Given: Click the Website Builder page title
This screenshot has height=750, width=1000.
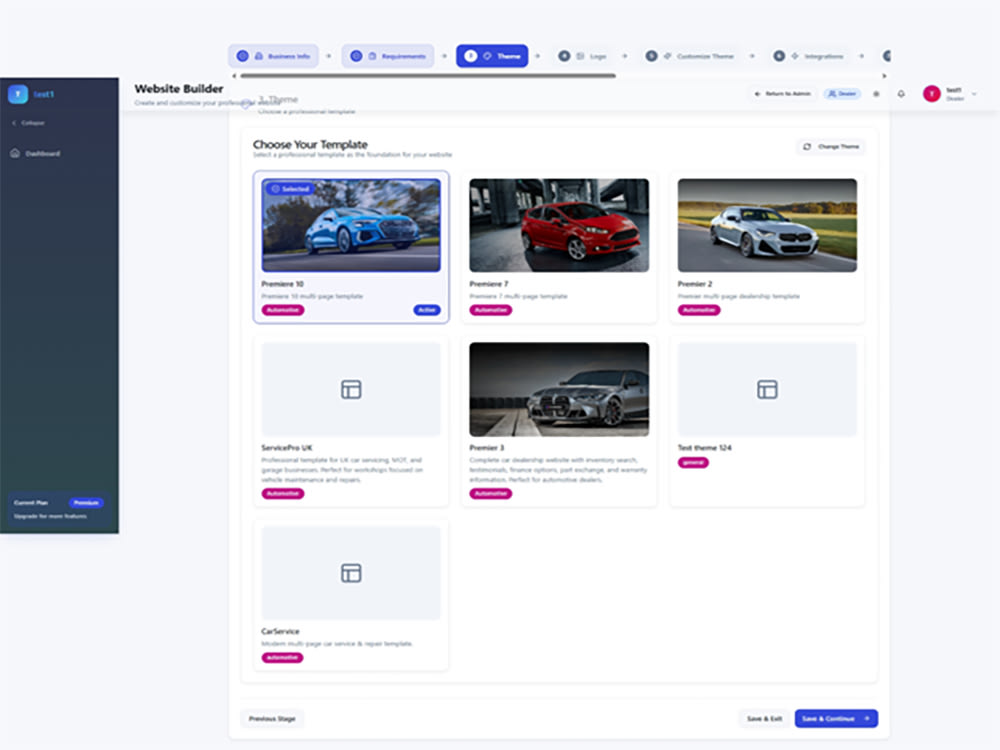Looking at the screenshot, I should pos(179,89).
